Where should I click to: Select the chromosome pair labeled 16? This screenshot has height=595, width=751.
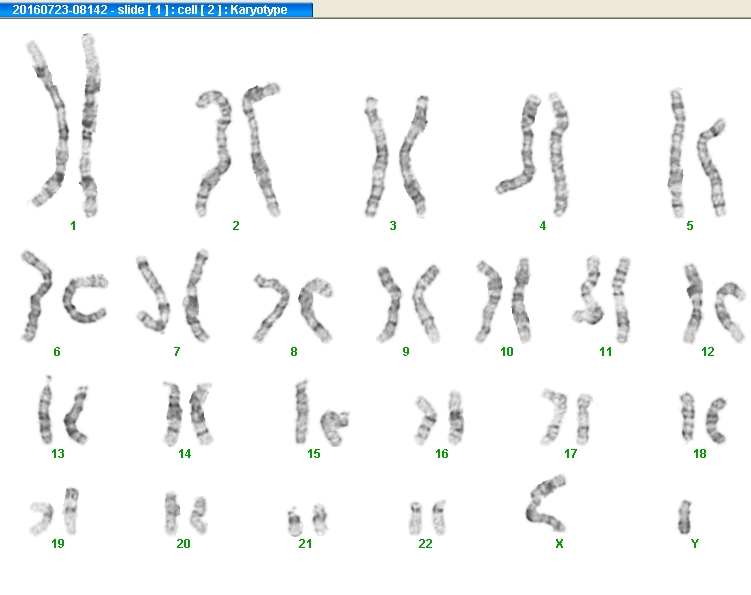pyautogui.click(x=439, y=418)
